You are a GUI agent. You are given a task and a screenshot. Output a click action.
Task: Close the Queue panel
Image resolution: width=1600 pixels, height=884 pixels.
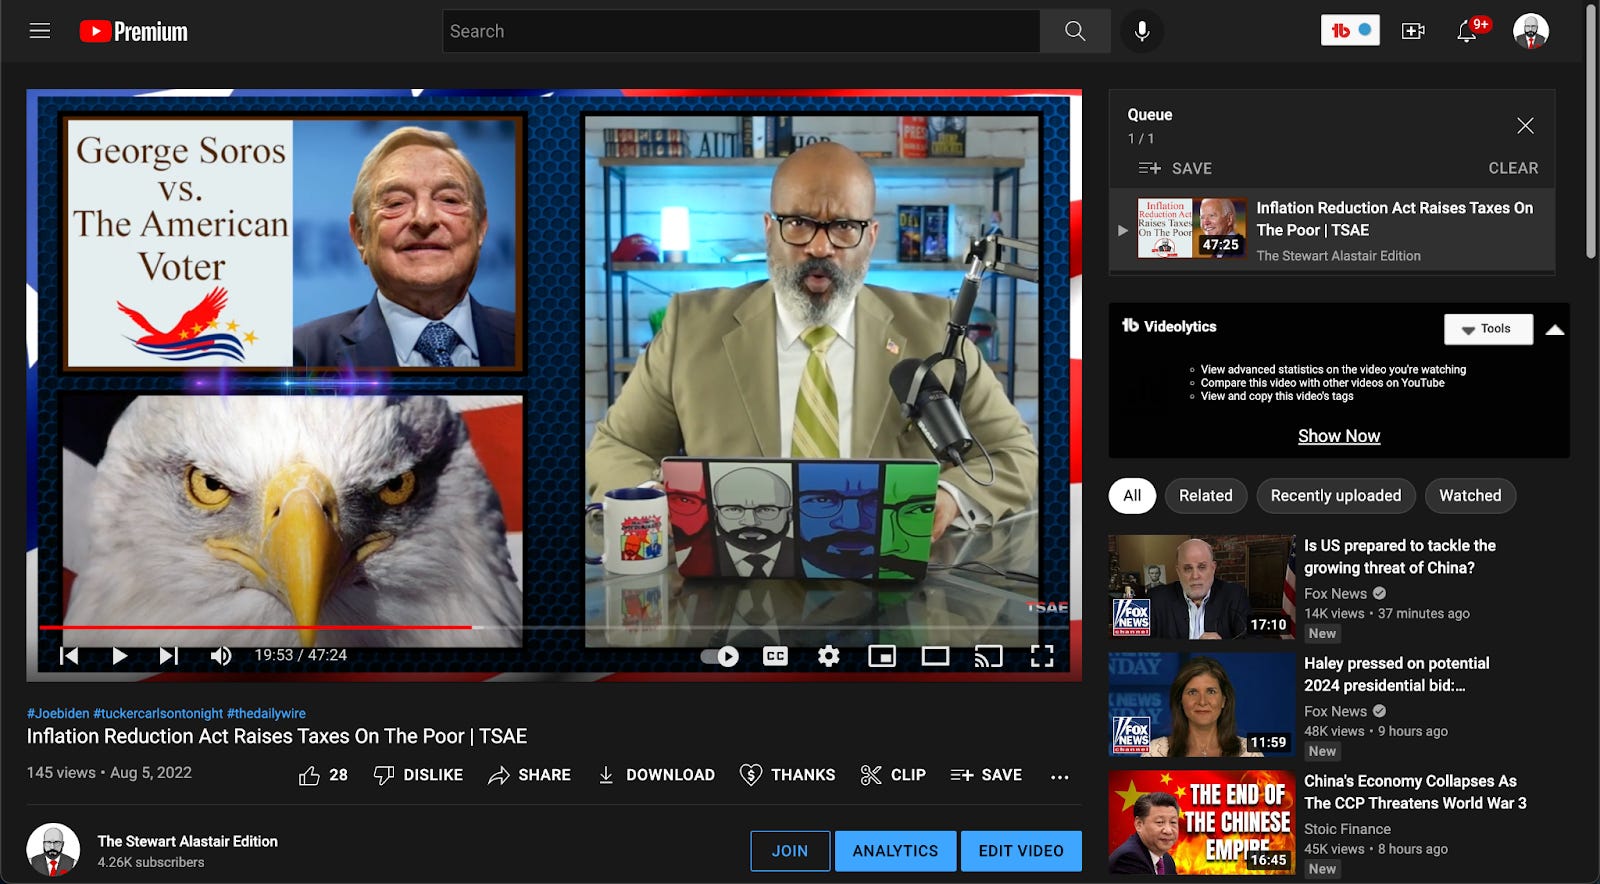[1525, 125]
